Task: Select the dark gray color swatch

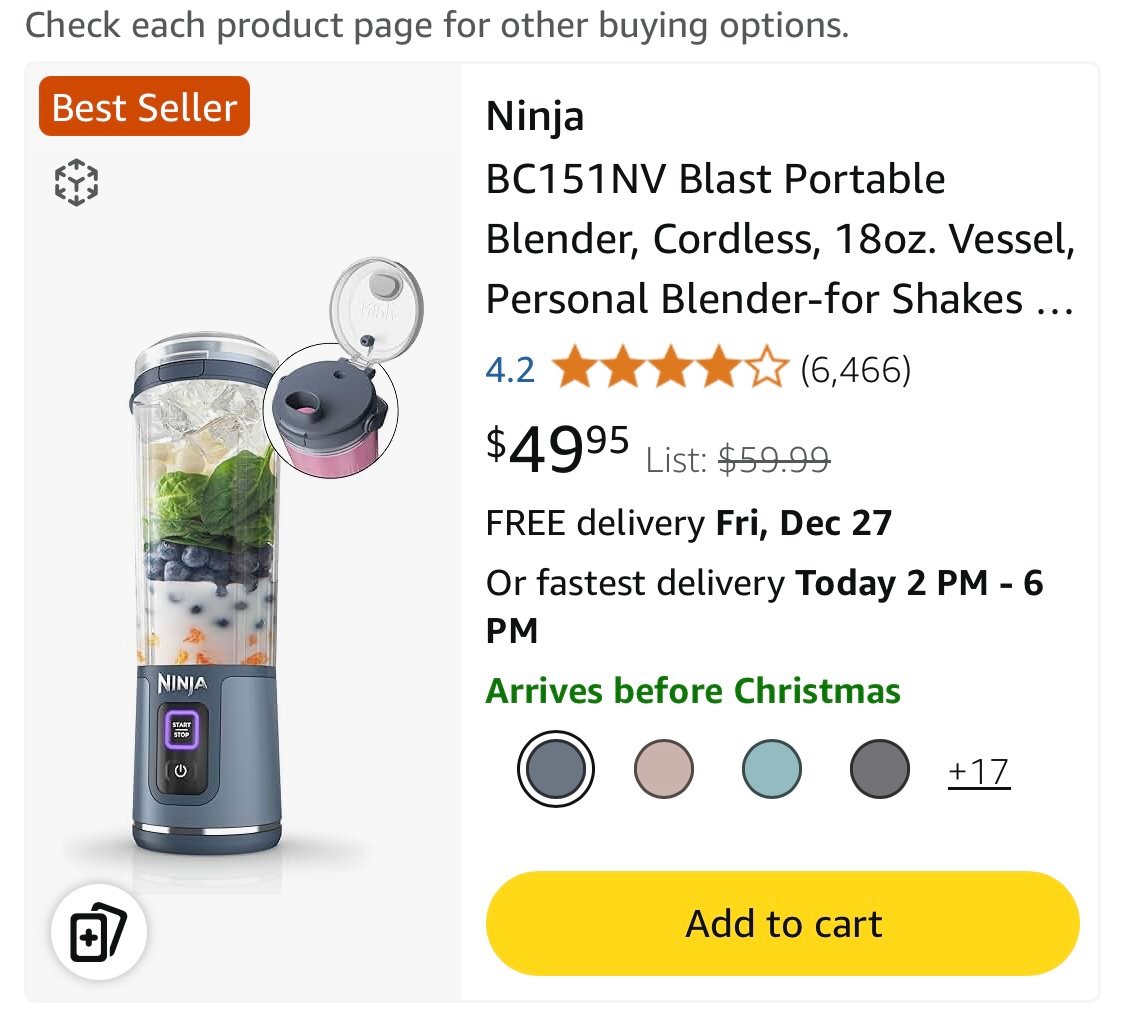Action: (880, 769)
